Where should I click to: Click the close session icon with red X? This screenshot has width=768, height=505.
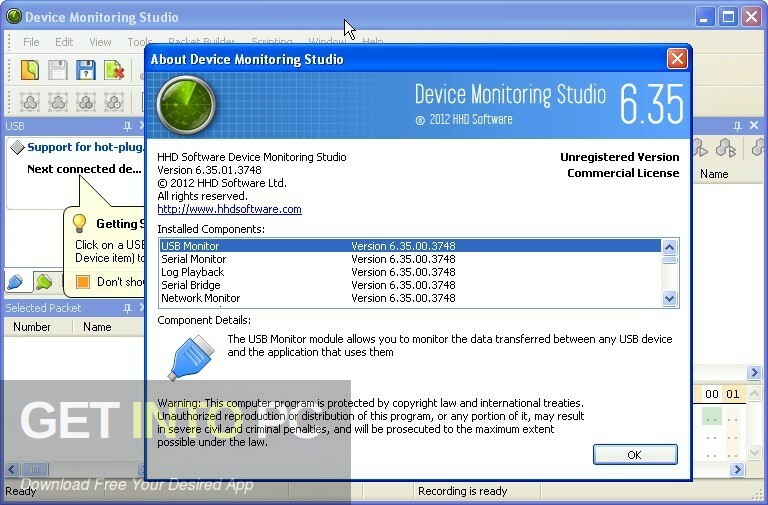coord(114,70)
